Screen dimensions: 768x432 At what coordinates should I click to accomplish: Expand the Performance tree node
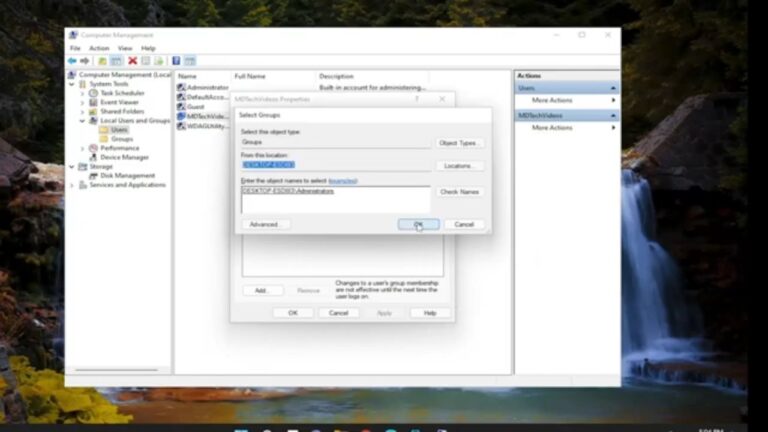click(x=84, y=148)
